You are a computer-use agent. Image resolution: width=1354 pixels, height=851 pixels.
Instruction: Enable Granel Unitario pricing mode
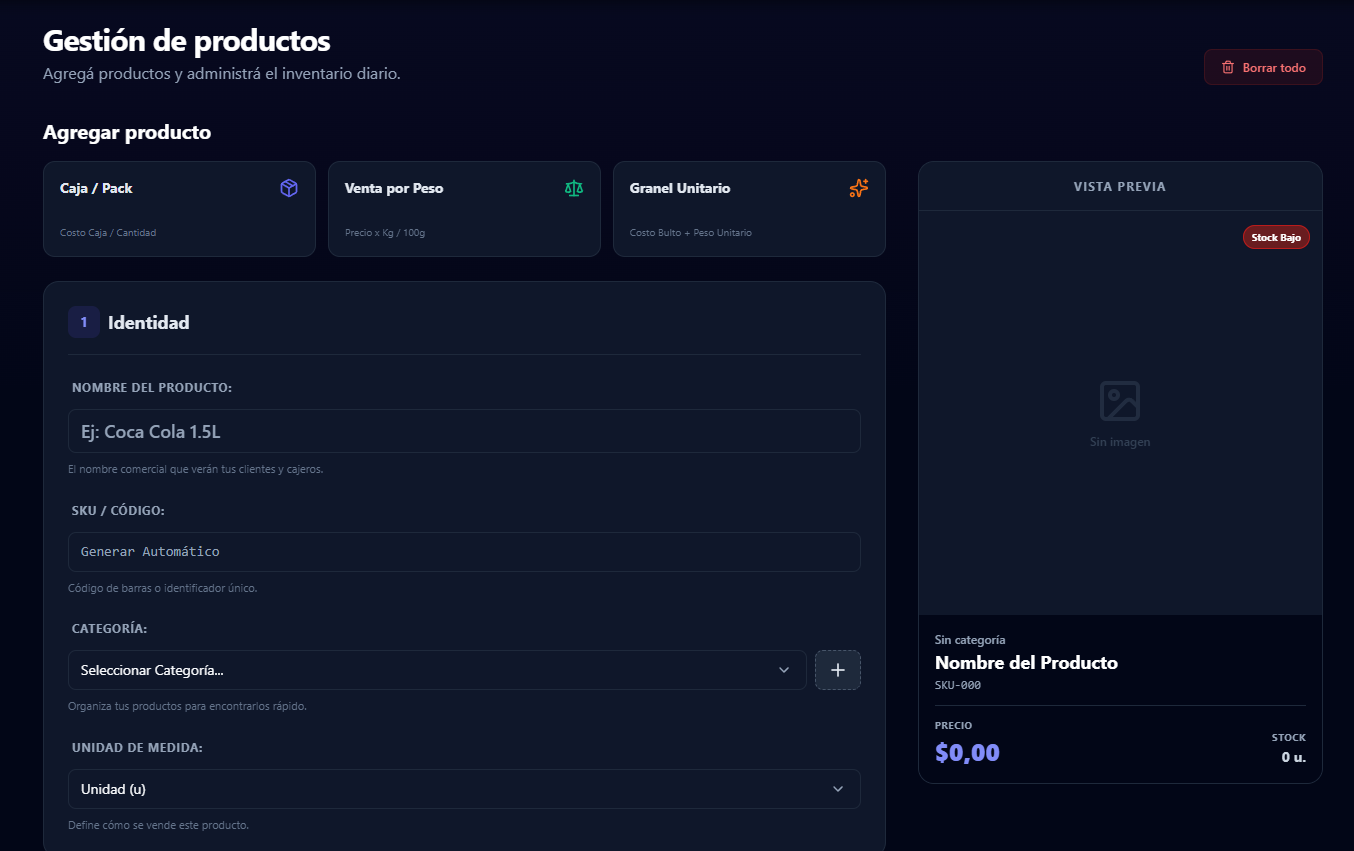[749, 209]
